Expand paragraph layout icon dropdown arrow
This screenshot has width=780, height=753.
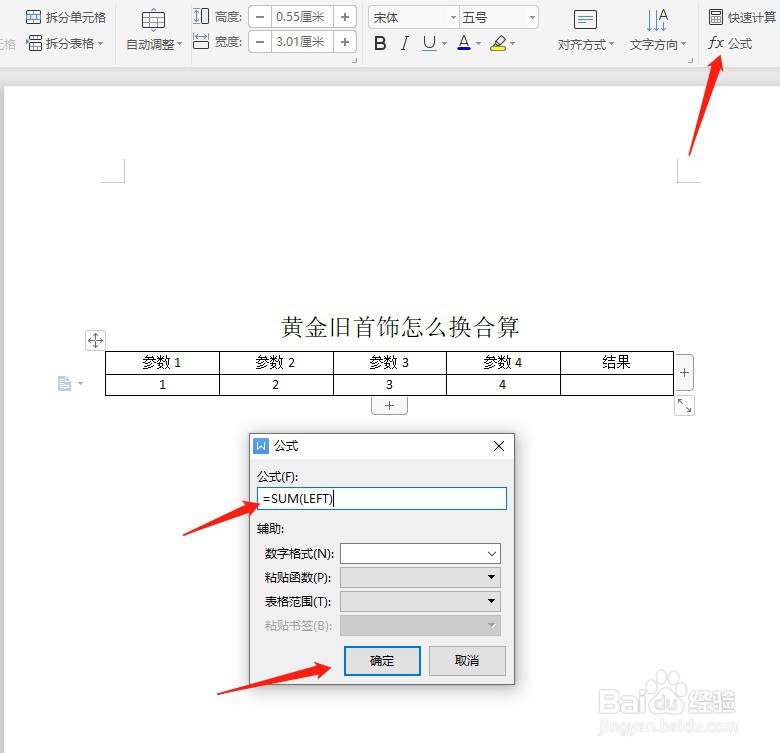click(x=81, y=383)
